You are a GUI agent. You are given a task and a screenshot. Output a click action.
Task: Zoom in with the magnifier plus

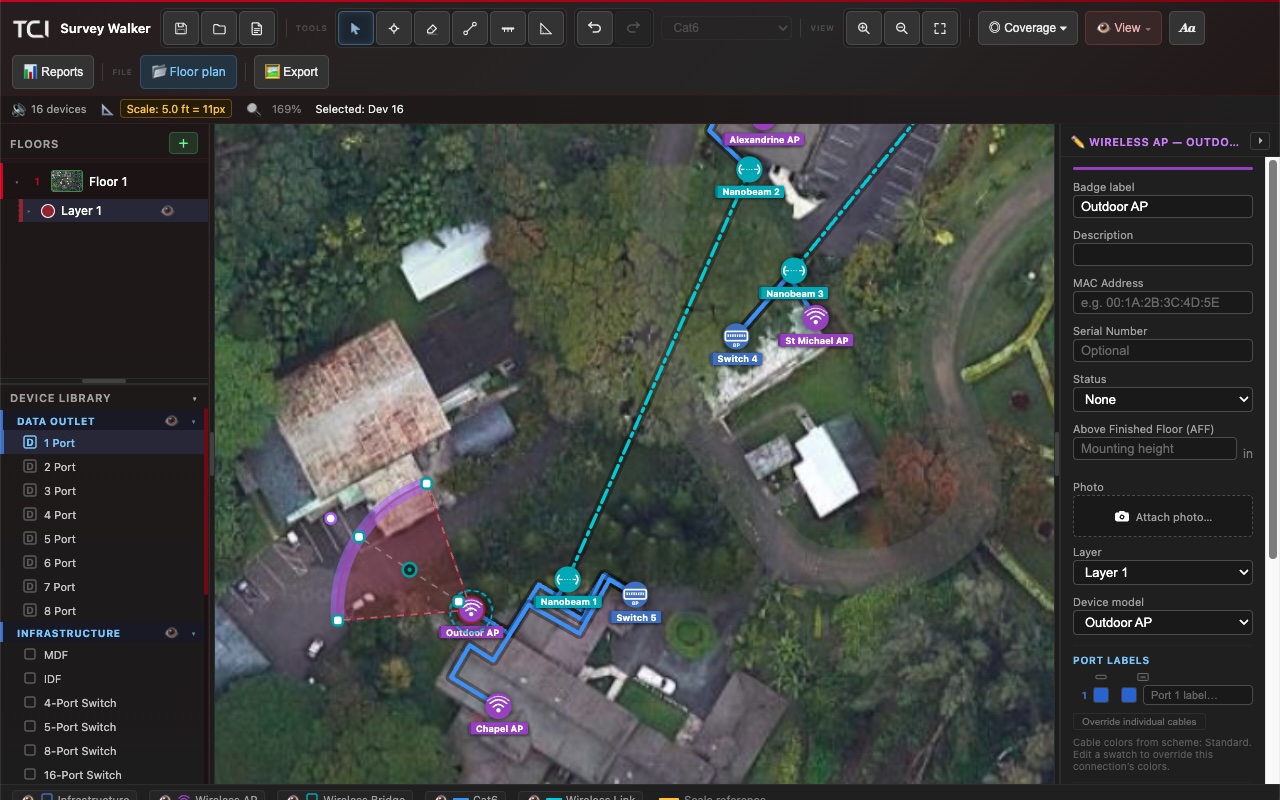tap(864, 28)
